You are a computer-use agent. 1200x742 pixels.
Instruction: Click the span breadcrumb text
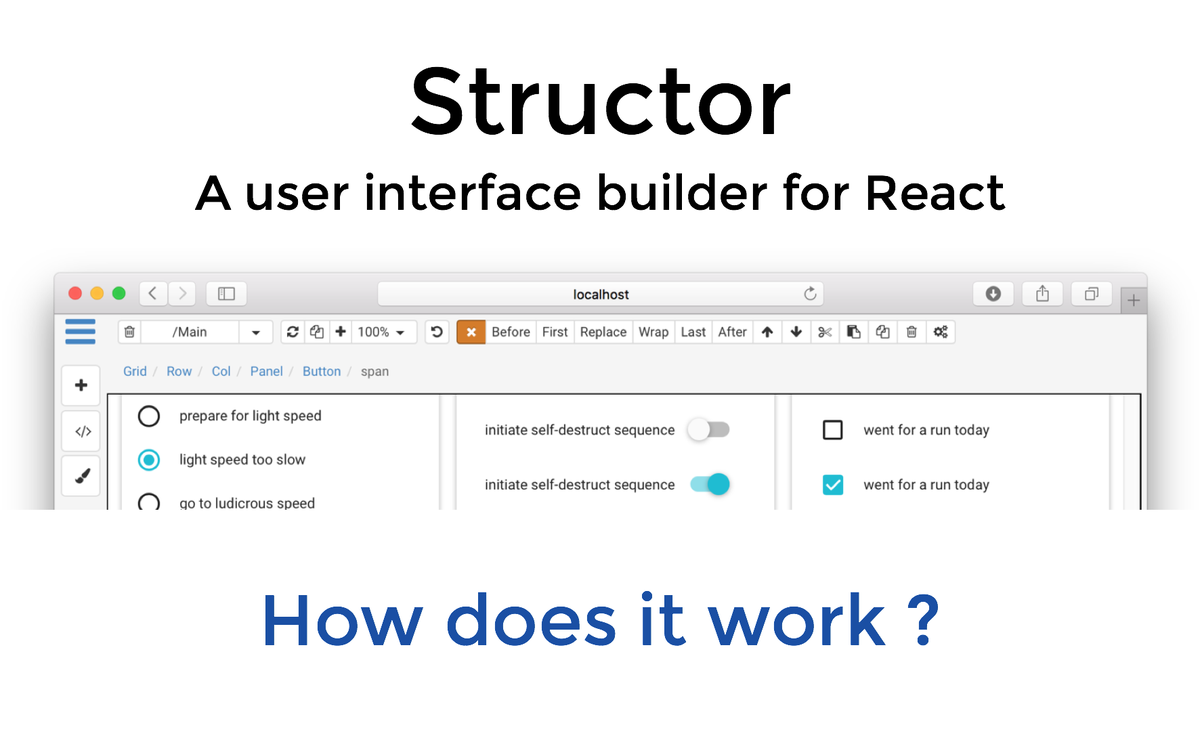pos(375,371)
